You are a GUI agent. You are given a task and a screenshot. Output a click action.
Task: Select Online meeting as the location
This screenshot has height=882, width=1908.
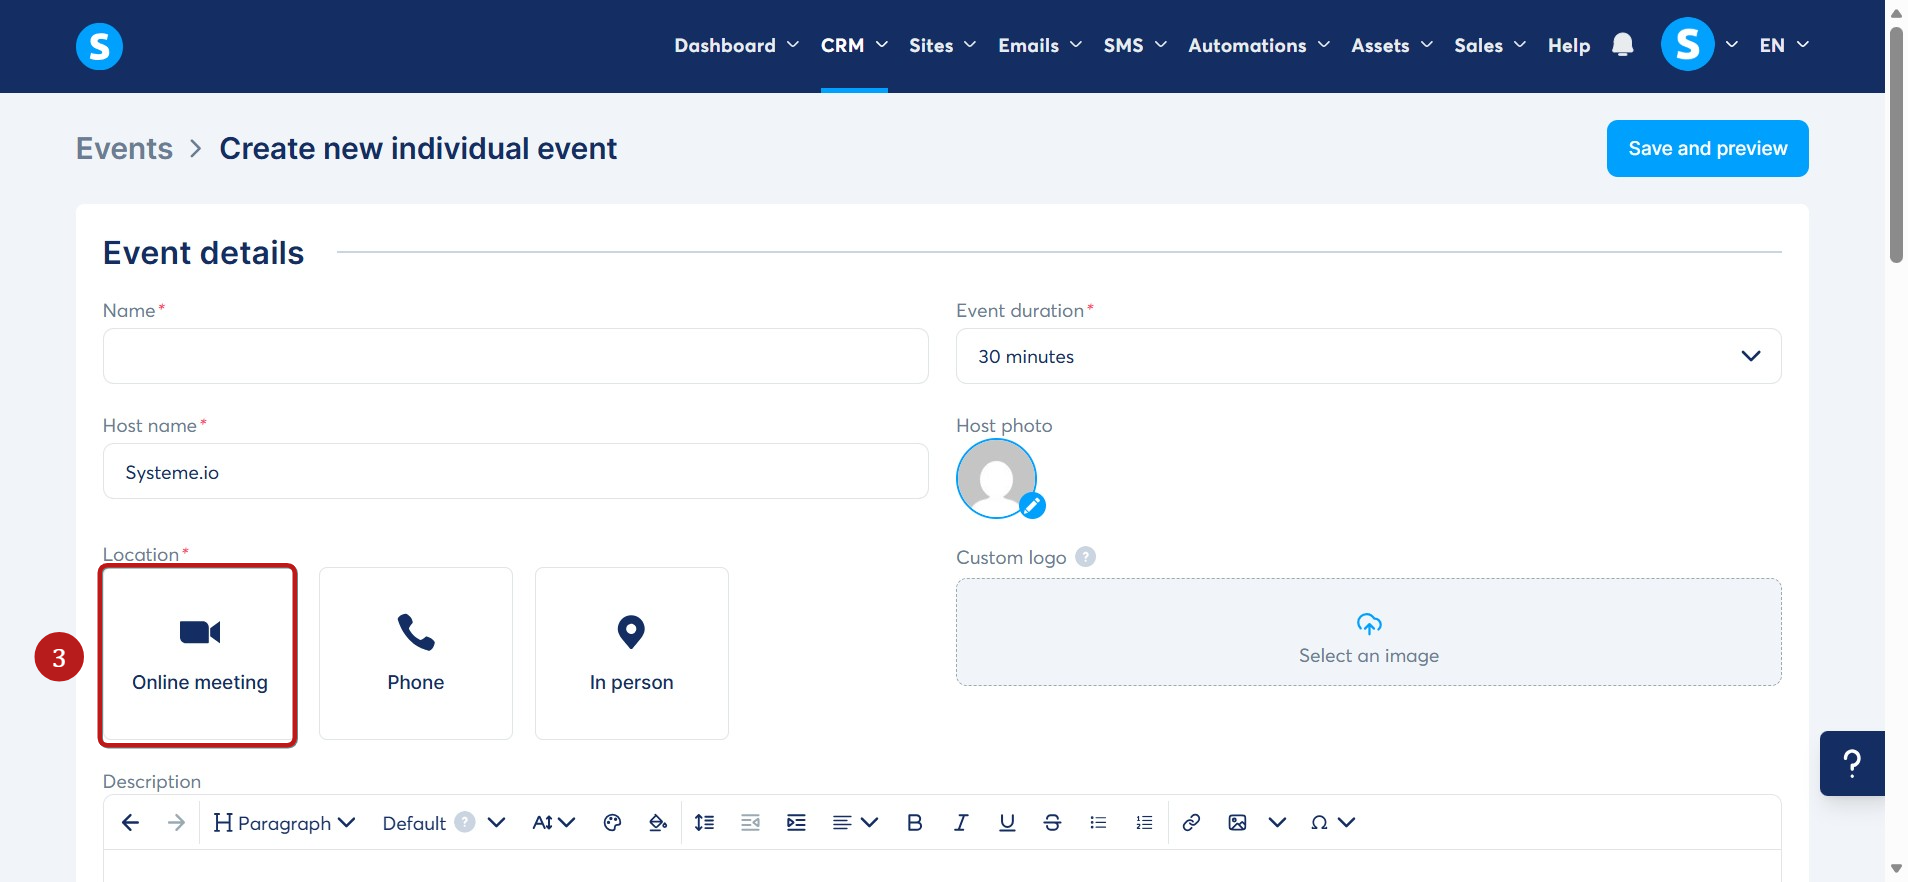click(199, 655)
